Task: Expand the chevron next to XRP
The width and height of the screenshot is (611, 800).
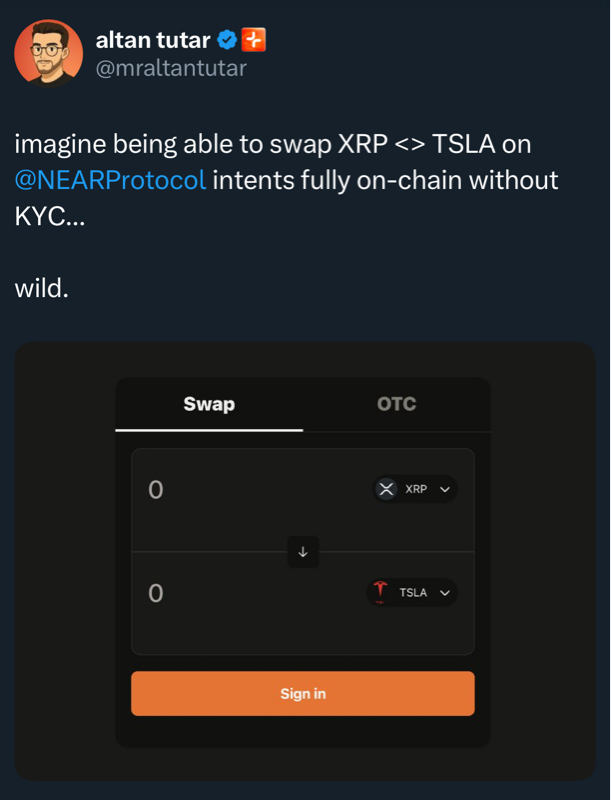Action: (445, 489)
